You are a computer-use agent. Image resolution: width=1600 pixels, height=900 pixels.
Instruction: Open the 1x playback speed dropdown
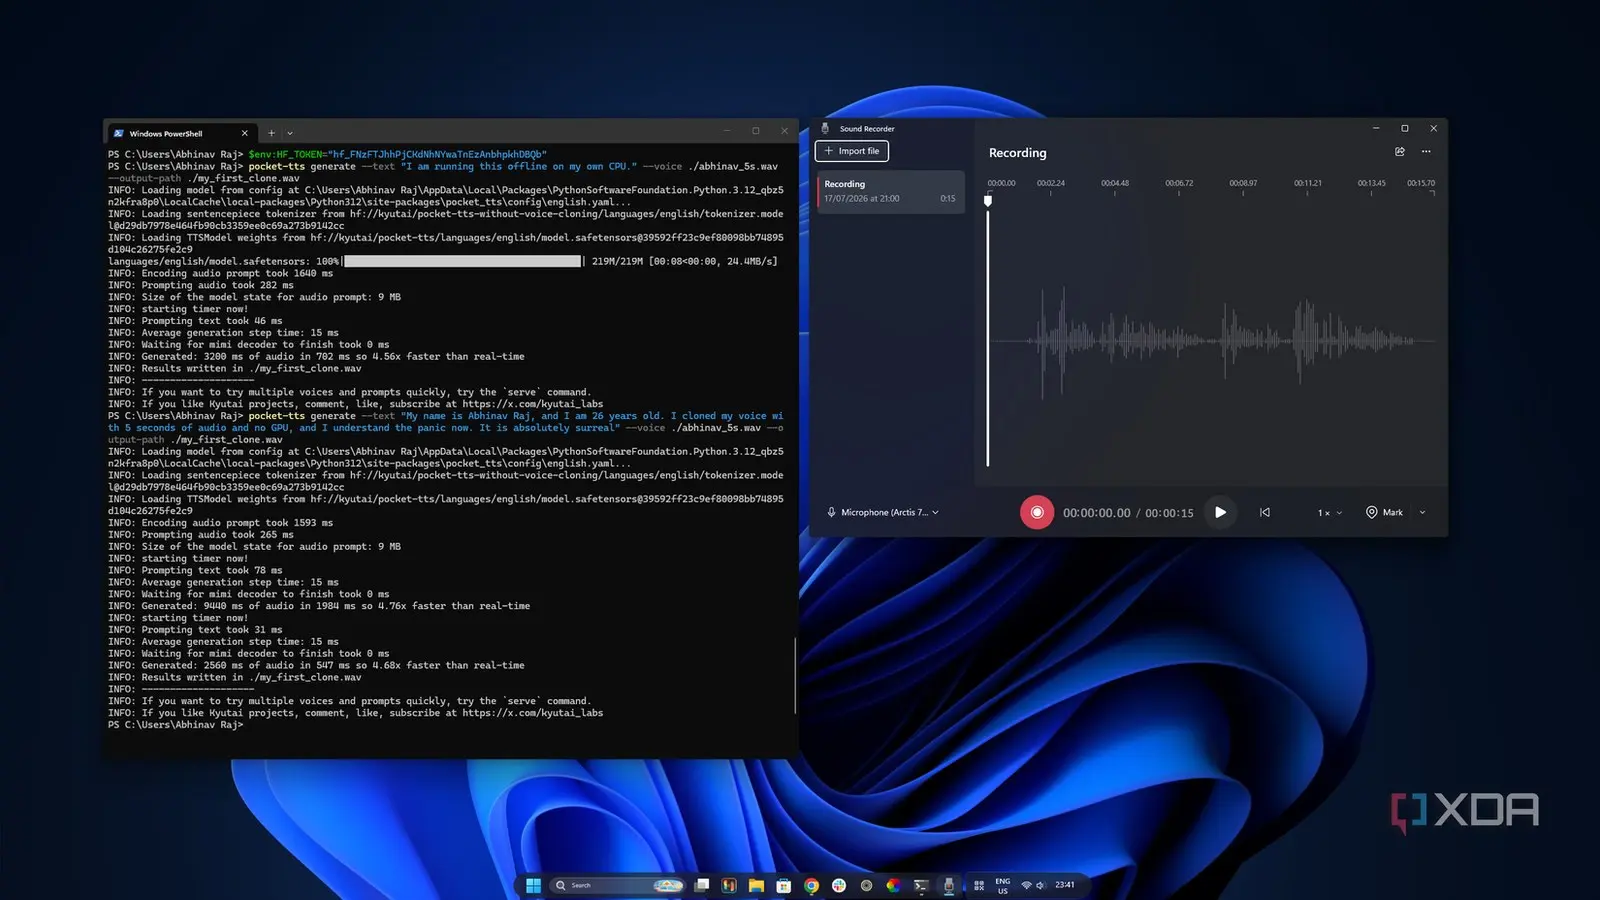pos(1329,513)
